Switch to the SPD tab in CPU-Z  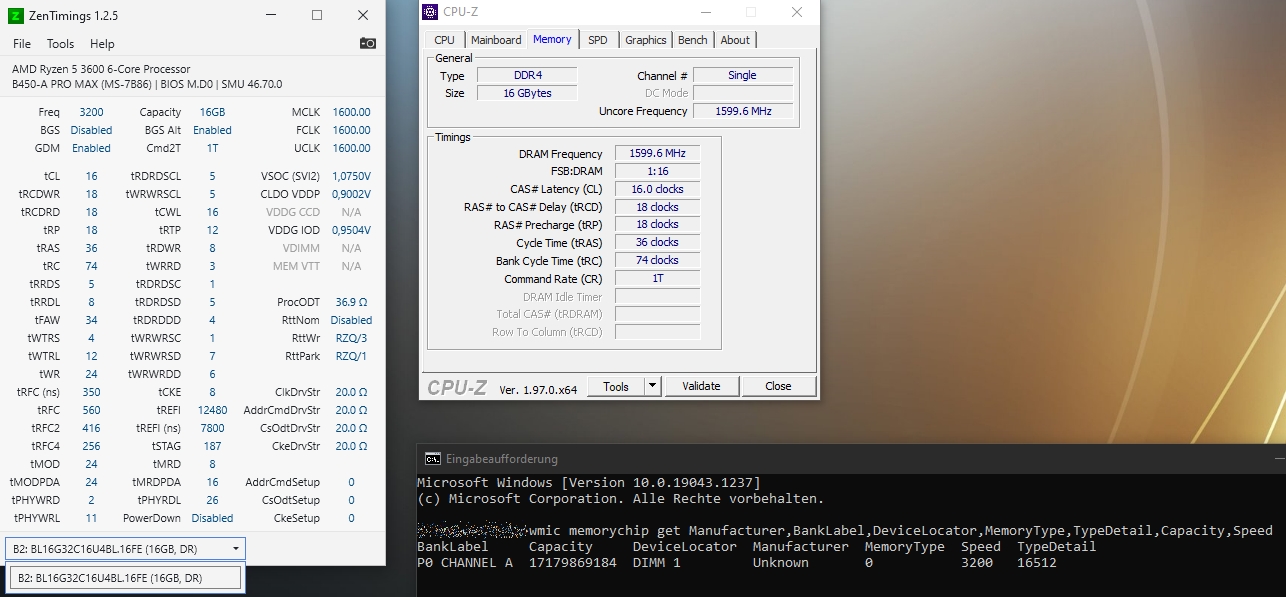[598, 40]
